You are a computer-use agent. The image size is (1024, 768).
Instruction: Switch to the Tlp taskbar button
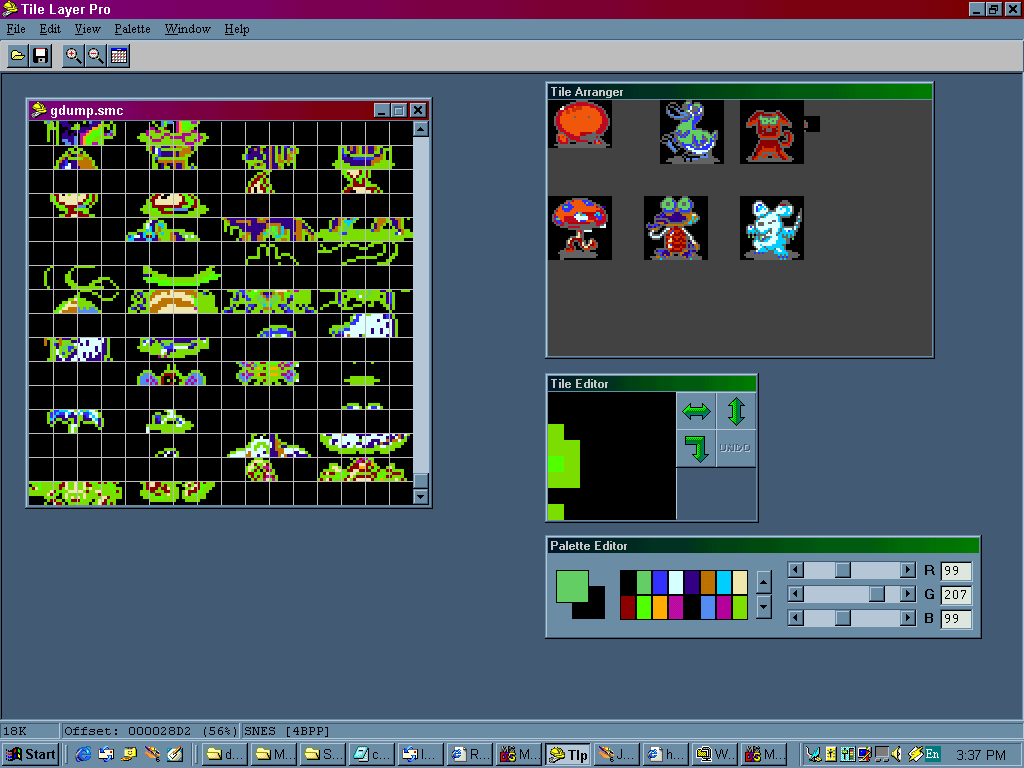pyautogui.click(x=568, y=755)
